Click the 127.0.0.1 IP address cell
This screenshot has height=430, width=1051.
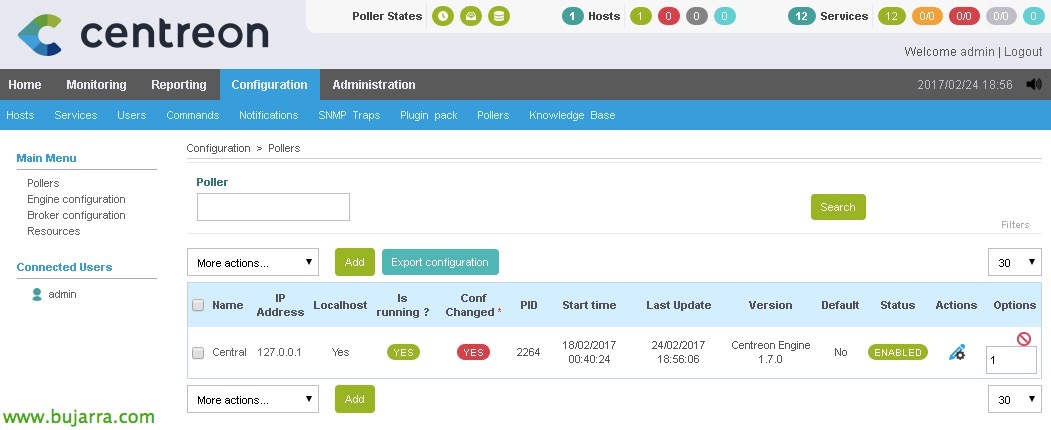279,352
